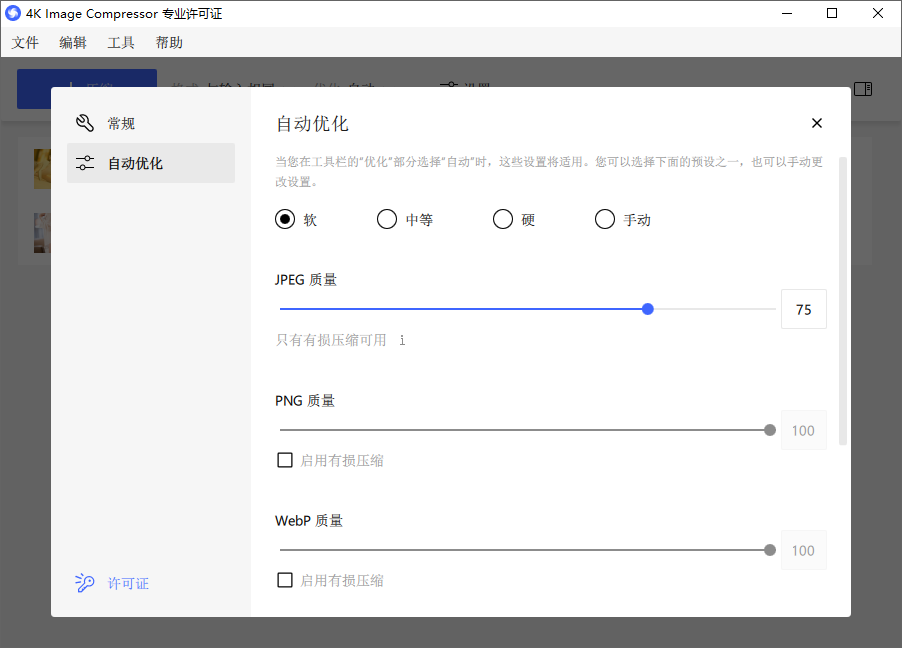This screenshot has width=902, height=648.
Task: Click the WebP 质量 slider handle
Action: (x=770, y=550)
